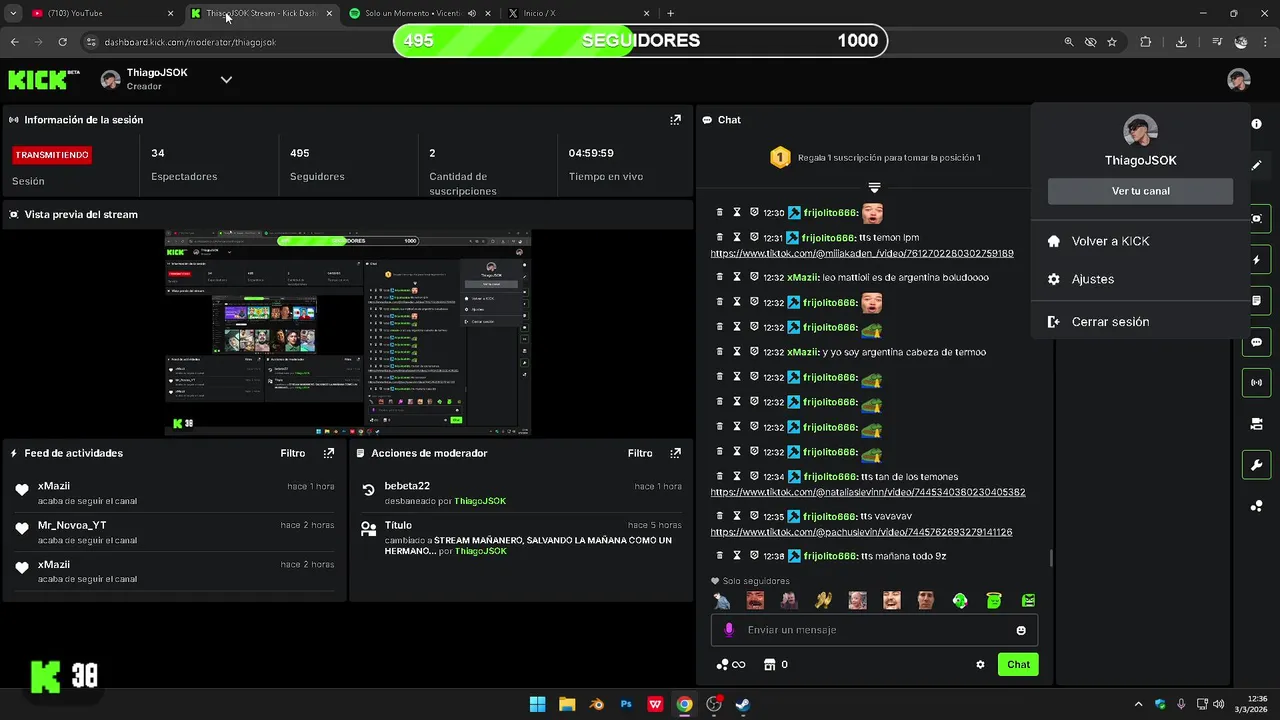
Task: Toggle chat panel in sidebar
Action: 1257,342
